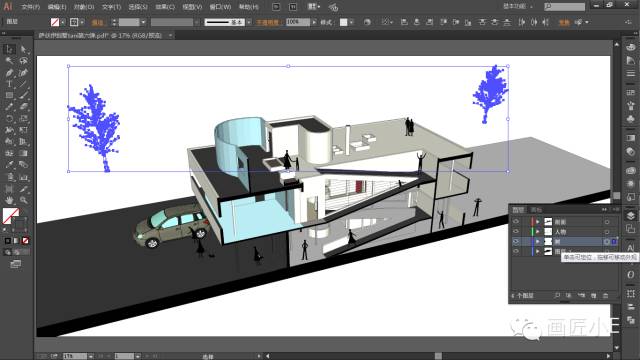Toggle visibility eye of highlighted layer

[516, 242]
